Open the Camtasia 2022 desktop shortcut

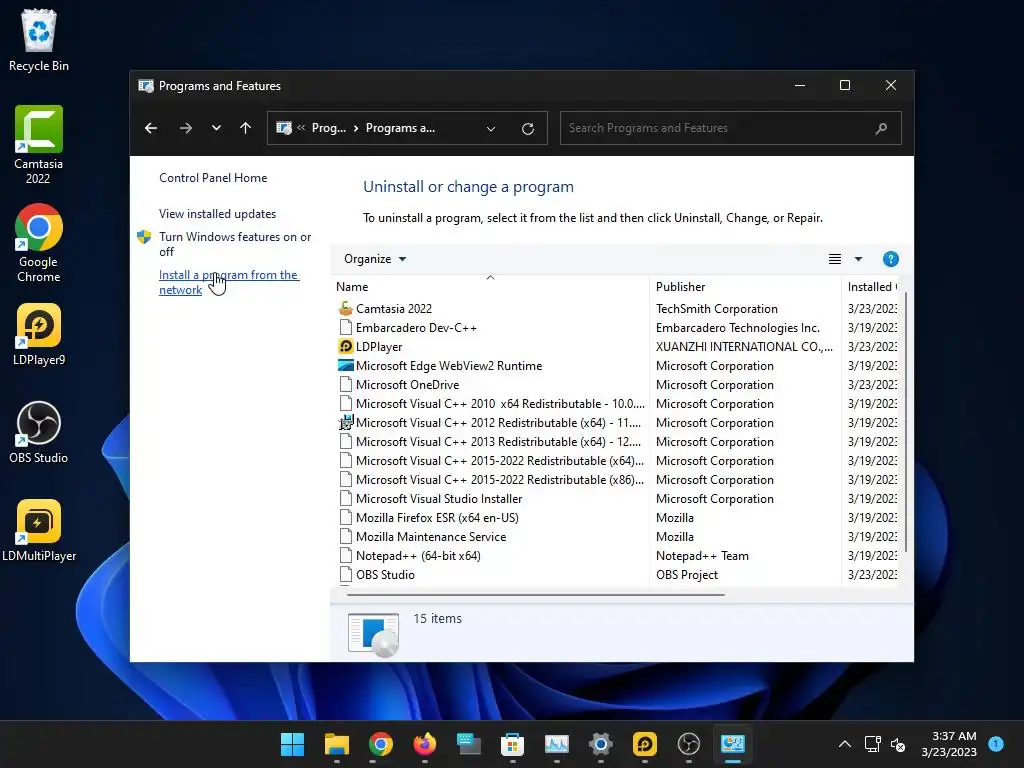[39, 144]
